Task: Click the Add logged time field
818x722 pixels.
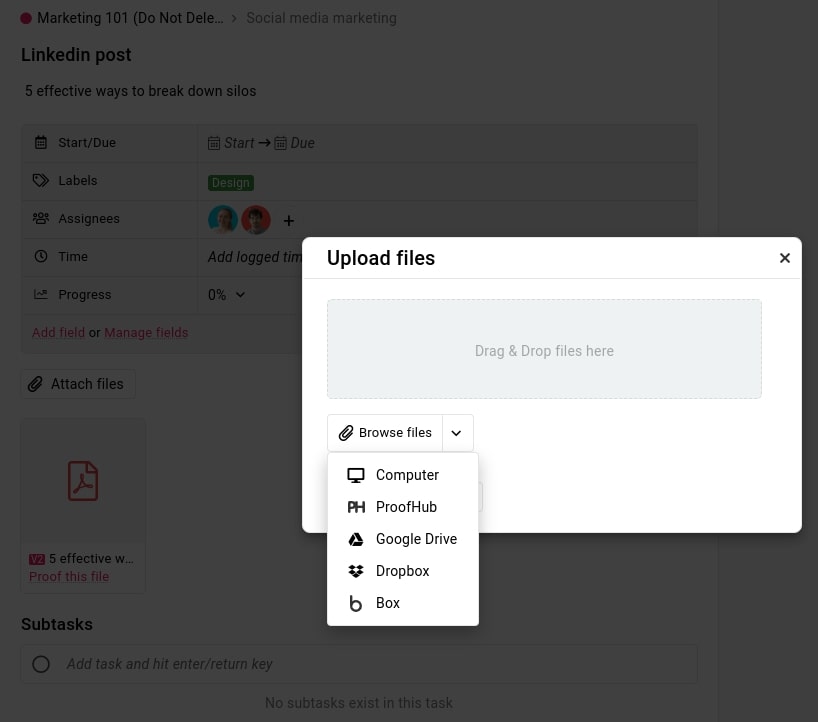Action: [x=255, y=257]
